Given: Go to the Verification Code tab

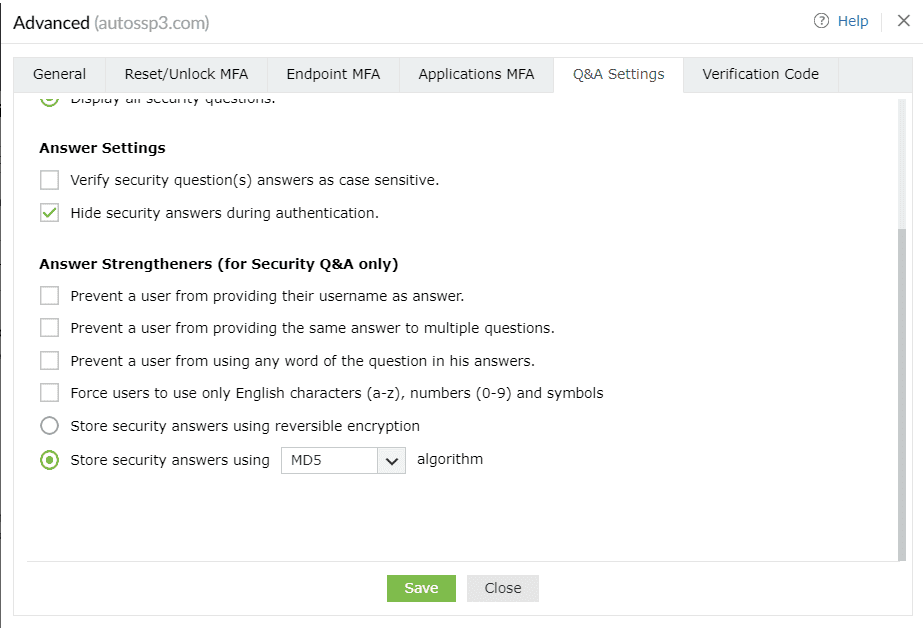Looking at the screenshot, I should click(760, 74).
